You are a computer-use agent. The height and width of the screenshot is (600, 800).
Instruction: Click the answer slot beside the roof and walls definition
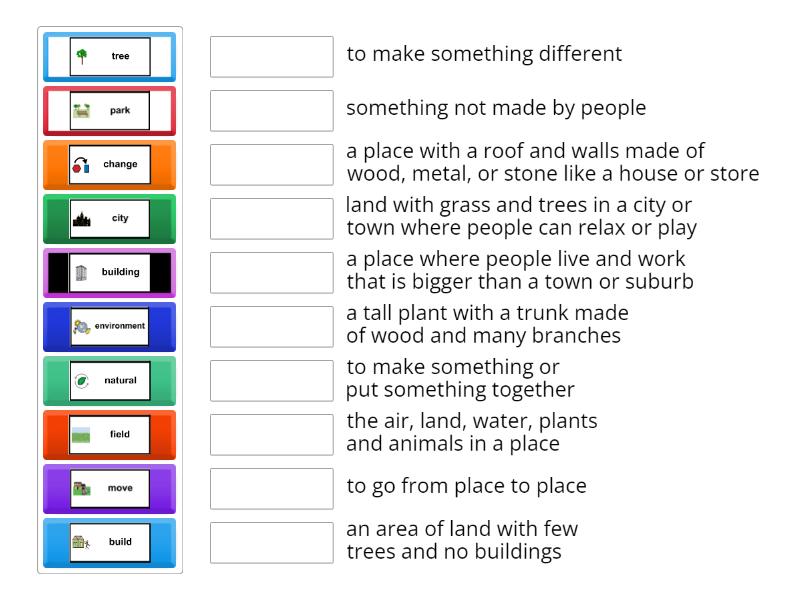coord(271,165)
